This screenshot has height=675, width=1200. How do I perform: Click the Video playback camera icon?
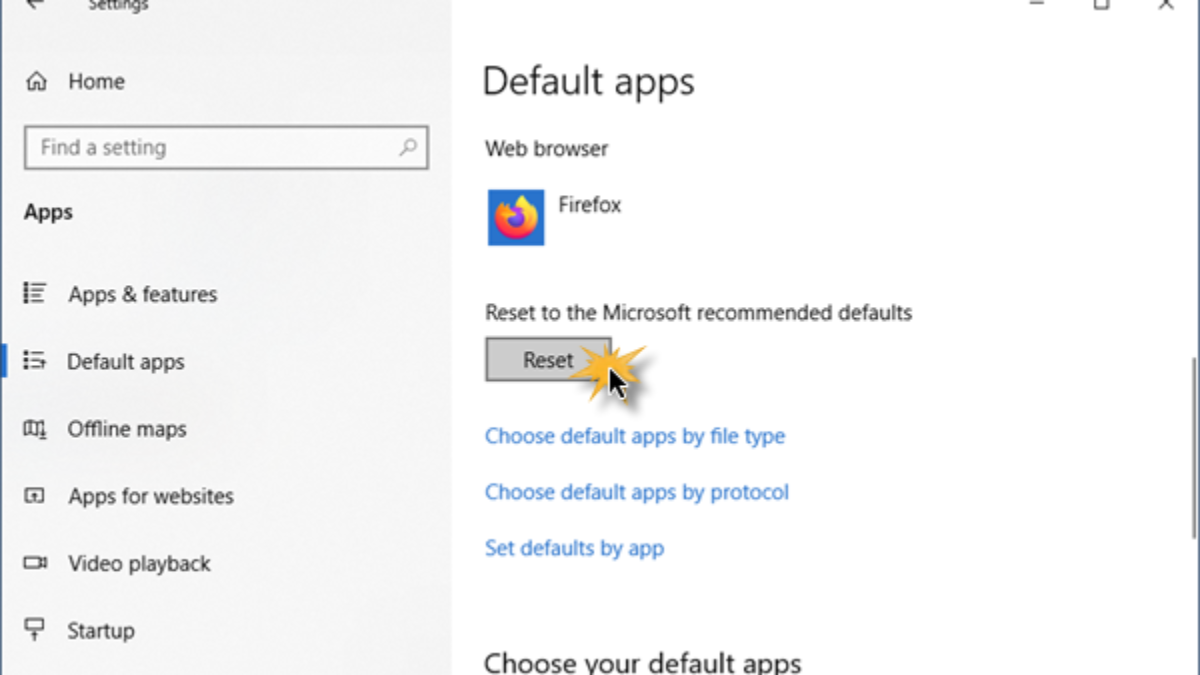tap(35, 563)
